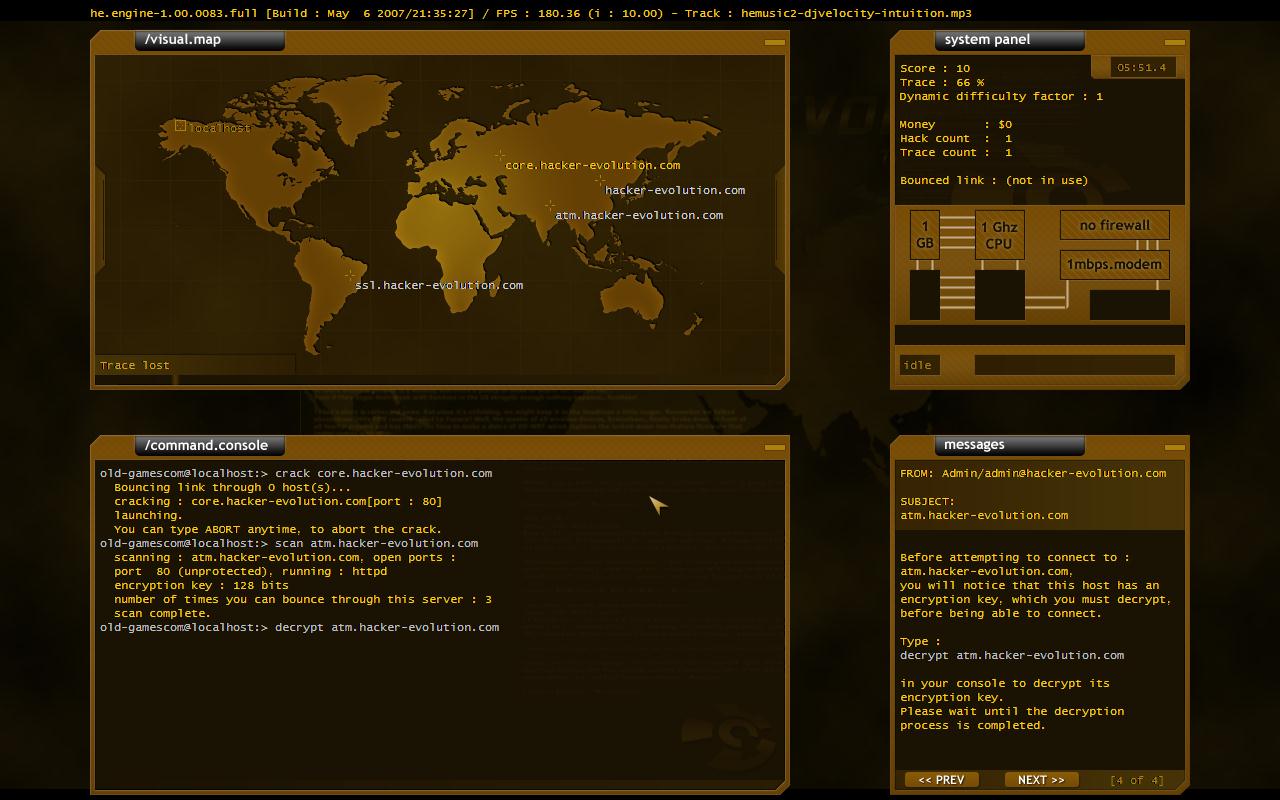1280x800 pixels.
Task: Click the system panel title tab
Action: tap(1010, 40)
